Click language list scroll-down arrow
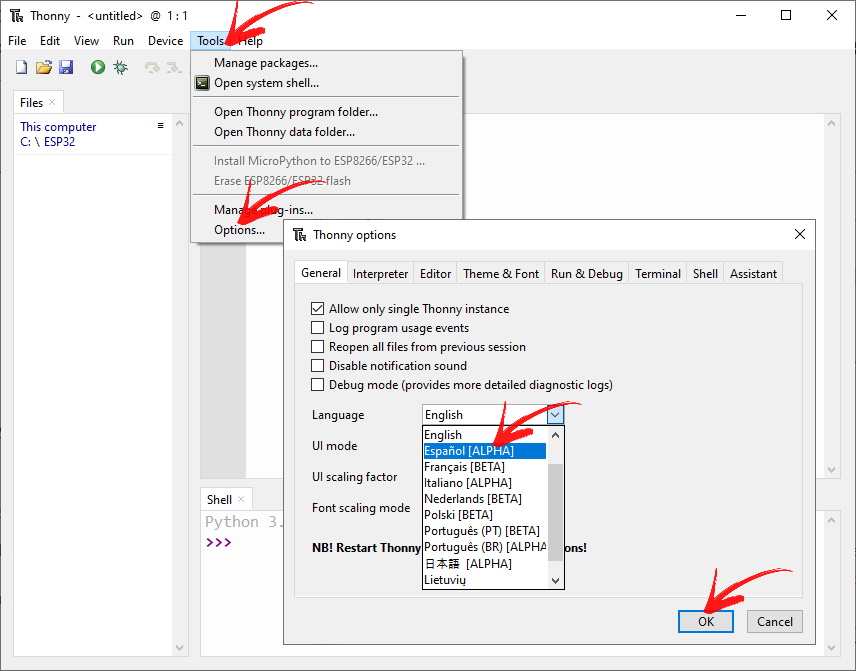The image size is (856, 671). (x=555, y=580)
